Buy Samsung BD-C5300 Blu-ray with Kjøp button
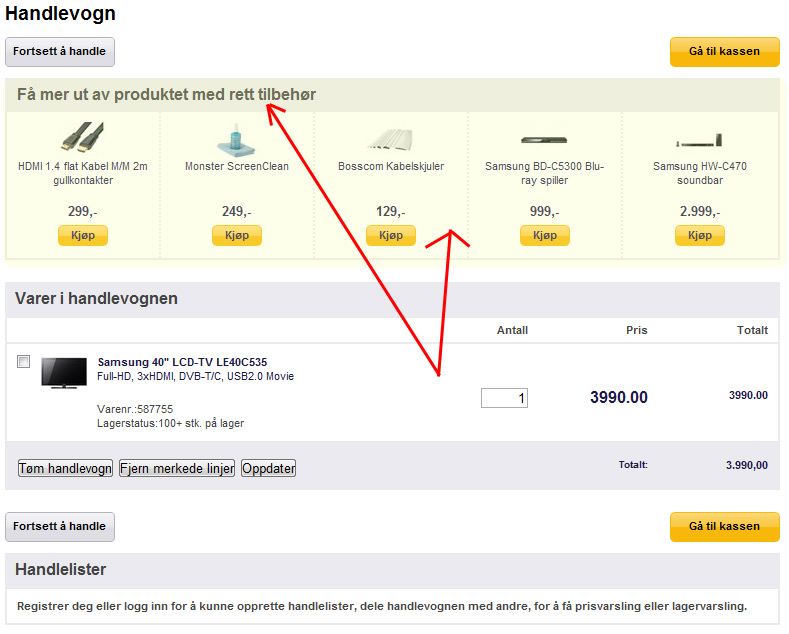This screenshot has height=634, width=789. [545, 235]
